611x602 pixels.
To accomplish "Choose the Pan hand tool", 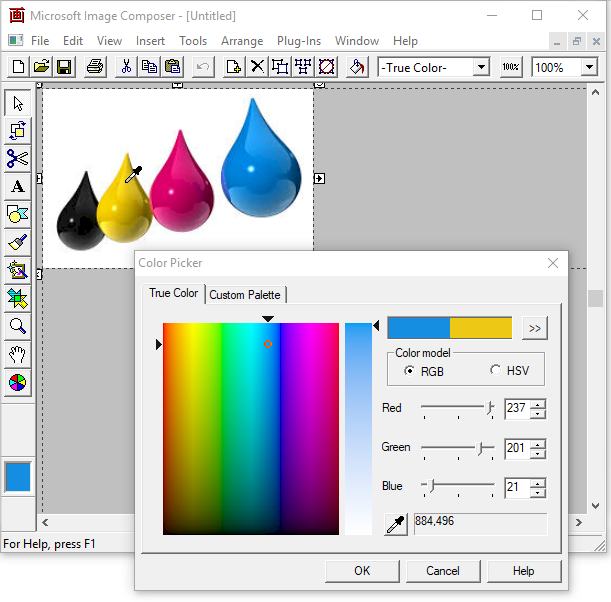I will coord(18,354).
